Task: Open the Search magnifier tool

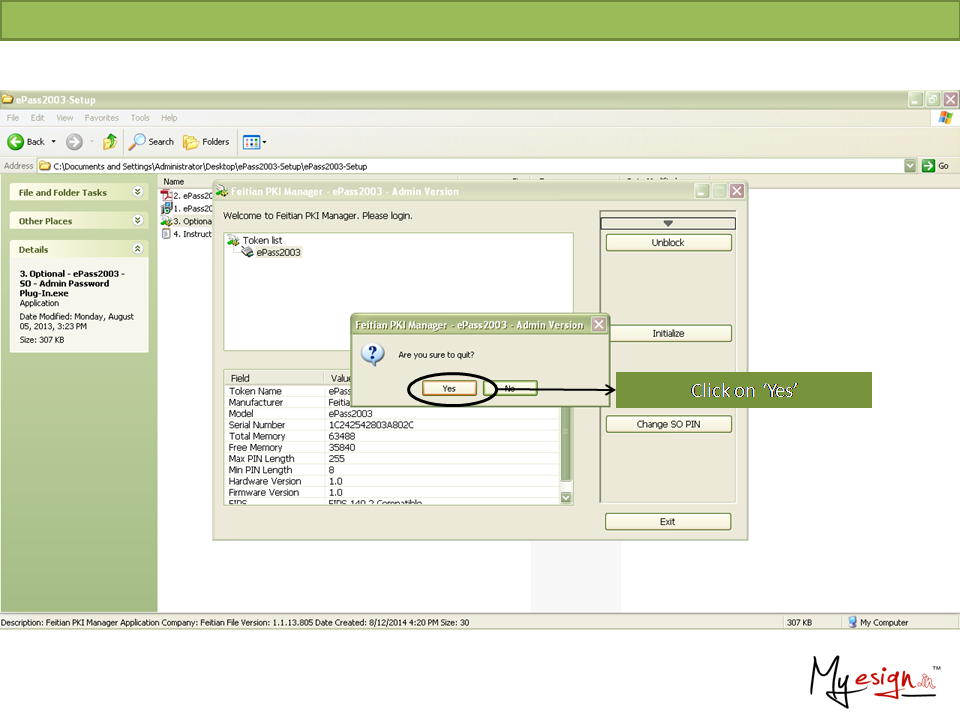Action: tap(139, 142)
